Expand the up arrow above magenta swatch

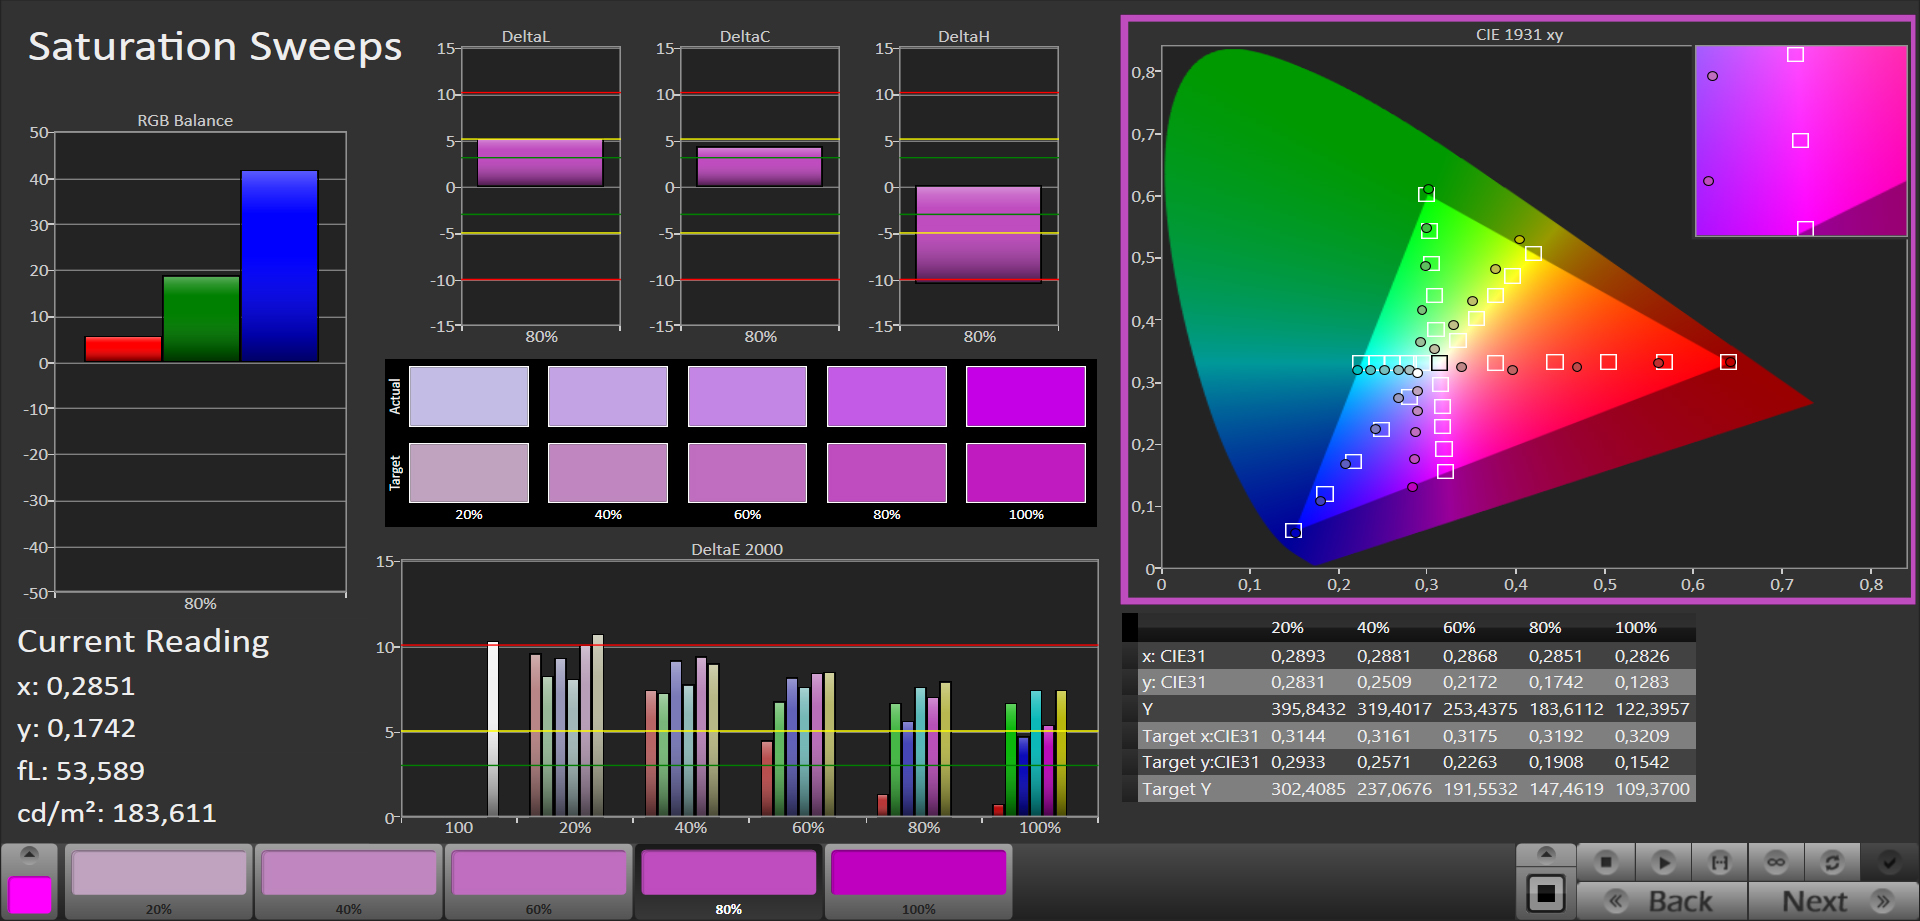[29, 854]
